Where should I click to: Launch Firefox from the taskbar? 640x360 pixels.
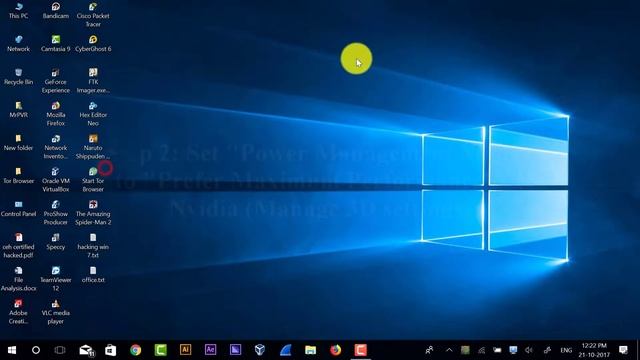(x=335, y=350)
